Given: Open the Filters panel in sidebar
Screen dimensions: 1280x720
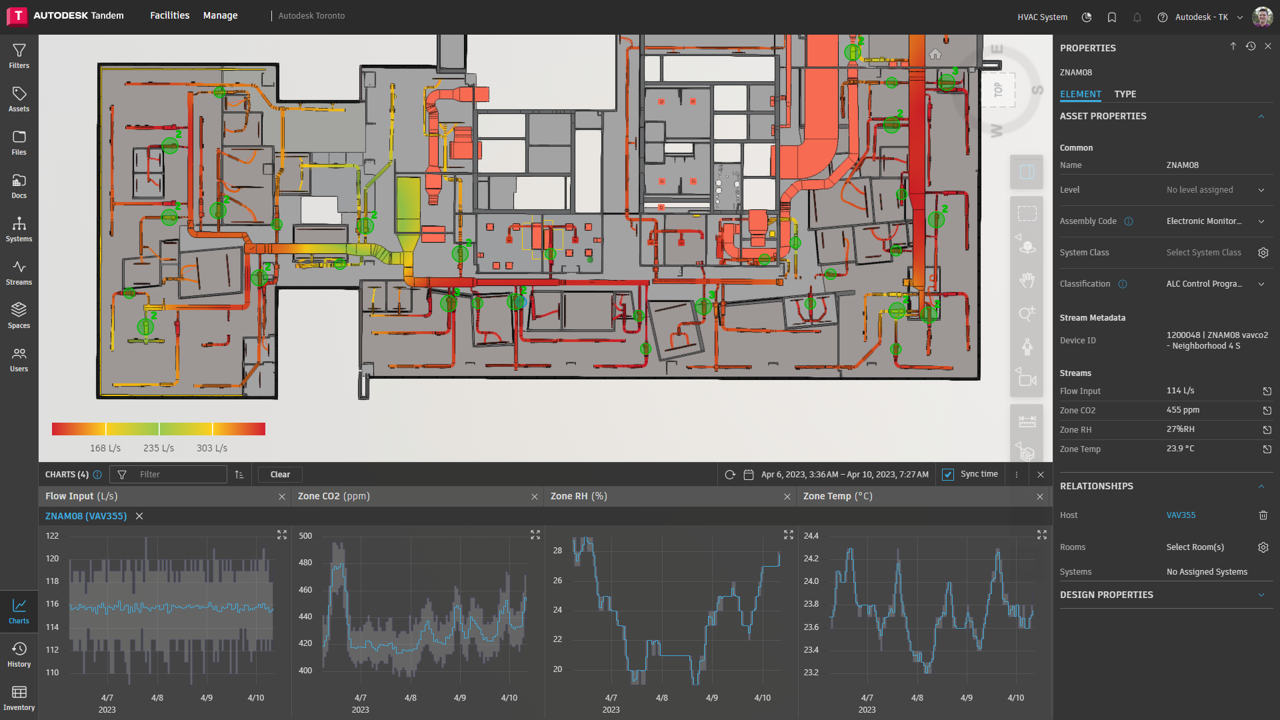Looking at the screenshot, I should click(x=19, y=56).
